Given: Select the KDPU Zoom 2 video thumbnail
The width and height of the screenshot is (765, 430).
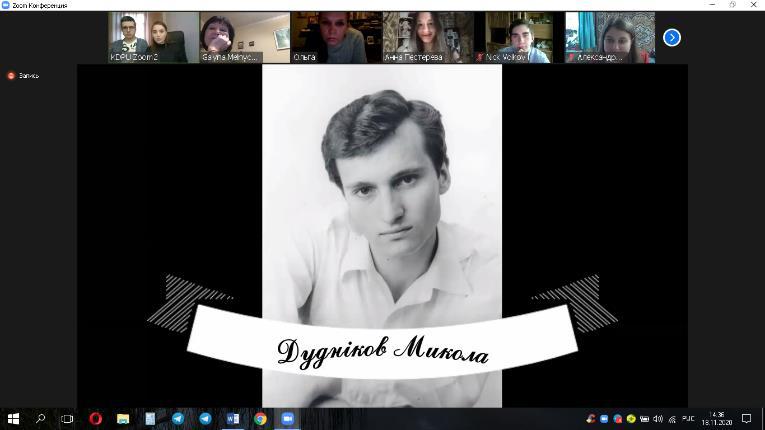Looking at the screenshot, I should pyautogui.click(x=153, y=37).
